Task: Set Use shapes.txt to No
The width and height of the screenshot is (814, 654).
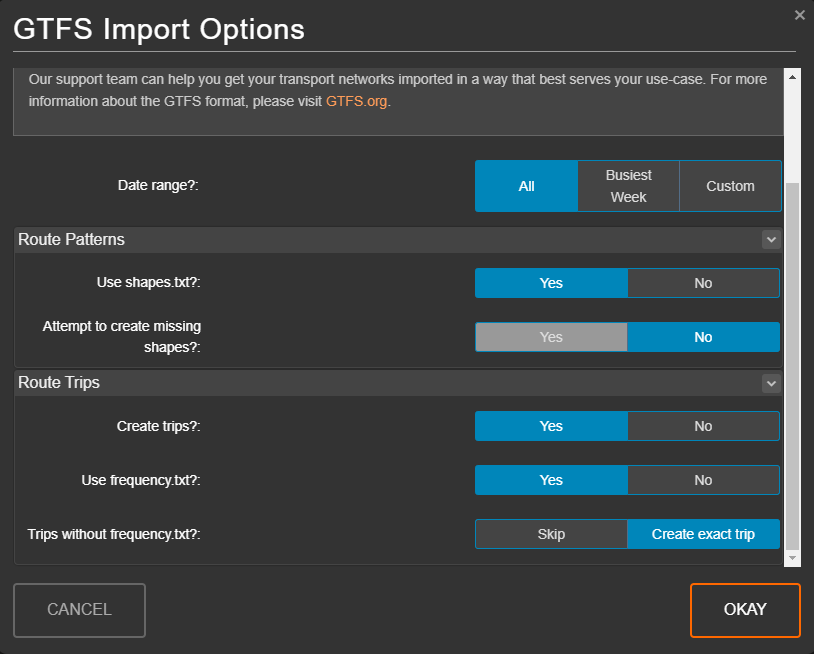Action: pyautogui.click(x=703, y=283)
